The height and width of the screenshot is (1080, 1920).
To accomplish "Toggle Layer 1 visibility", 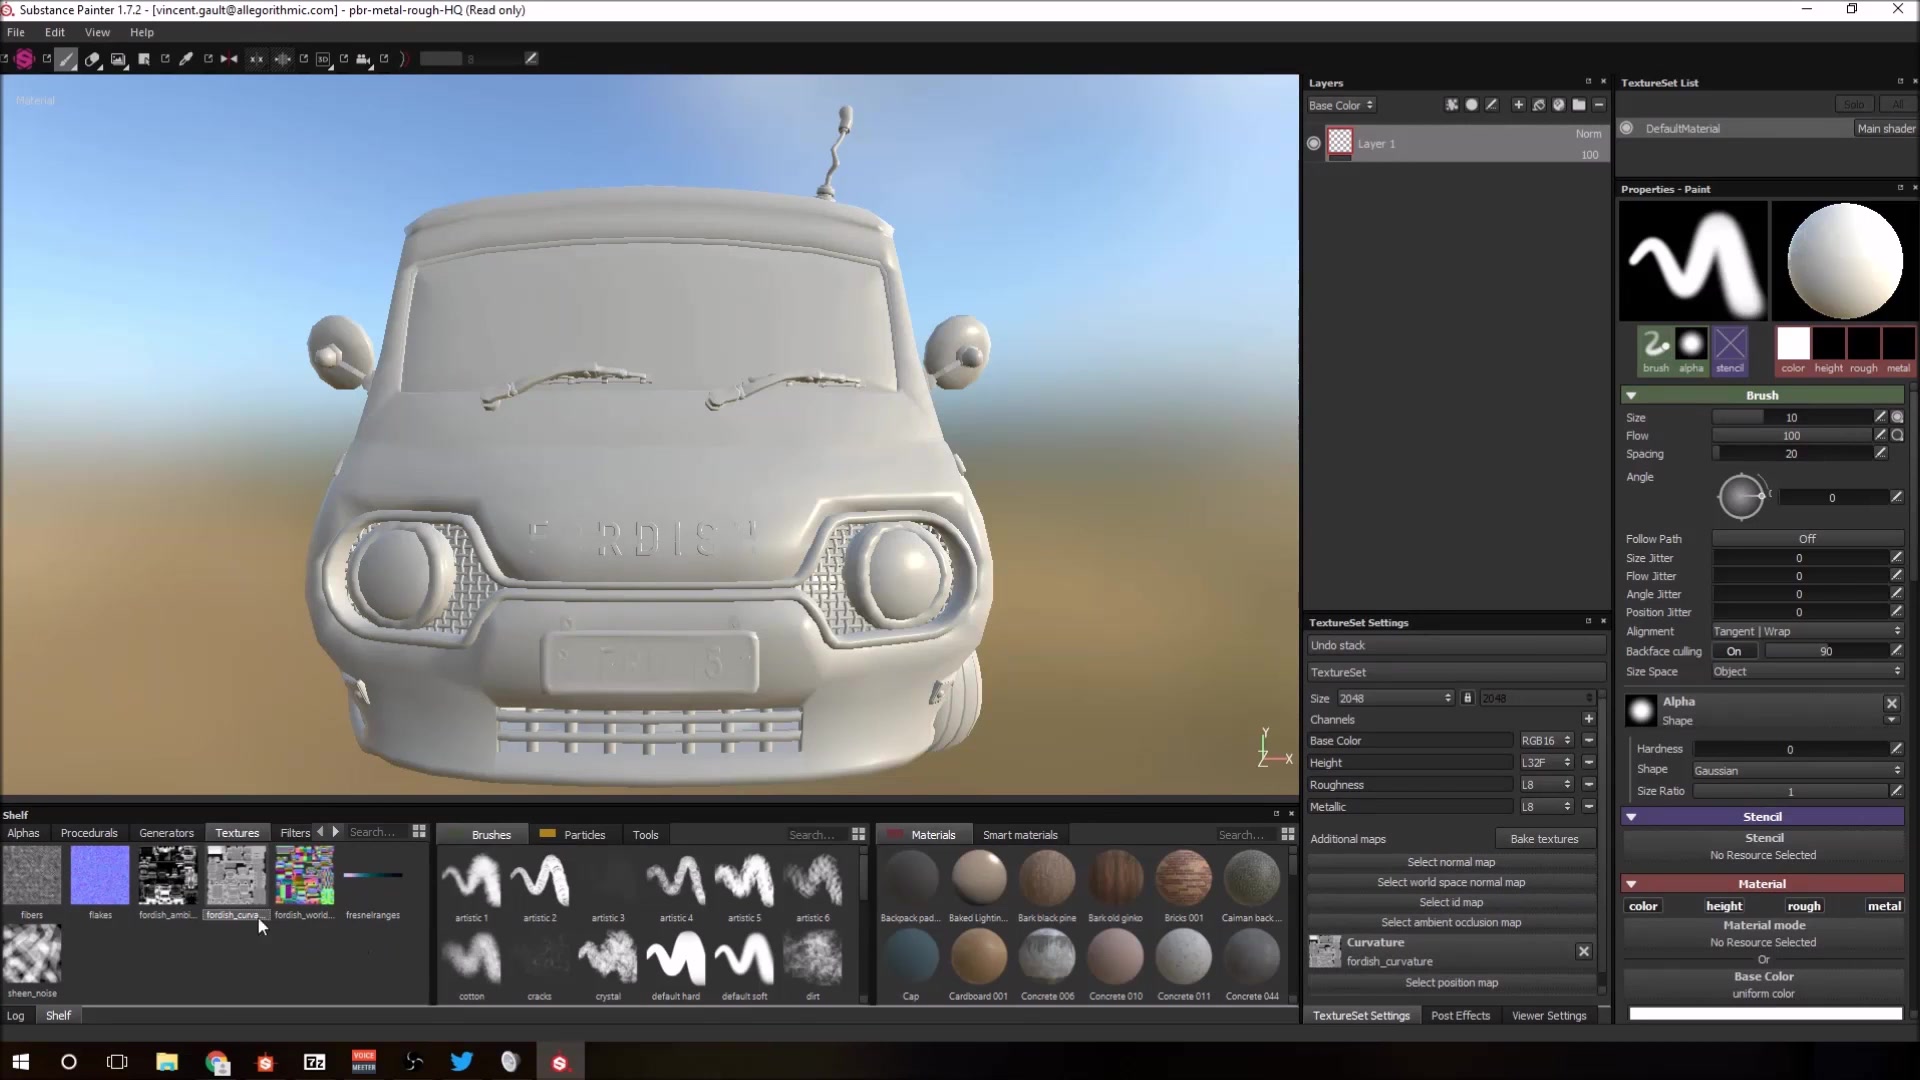I will pyautogui.click(x=1314, y=143).
